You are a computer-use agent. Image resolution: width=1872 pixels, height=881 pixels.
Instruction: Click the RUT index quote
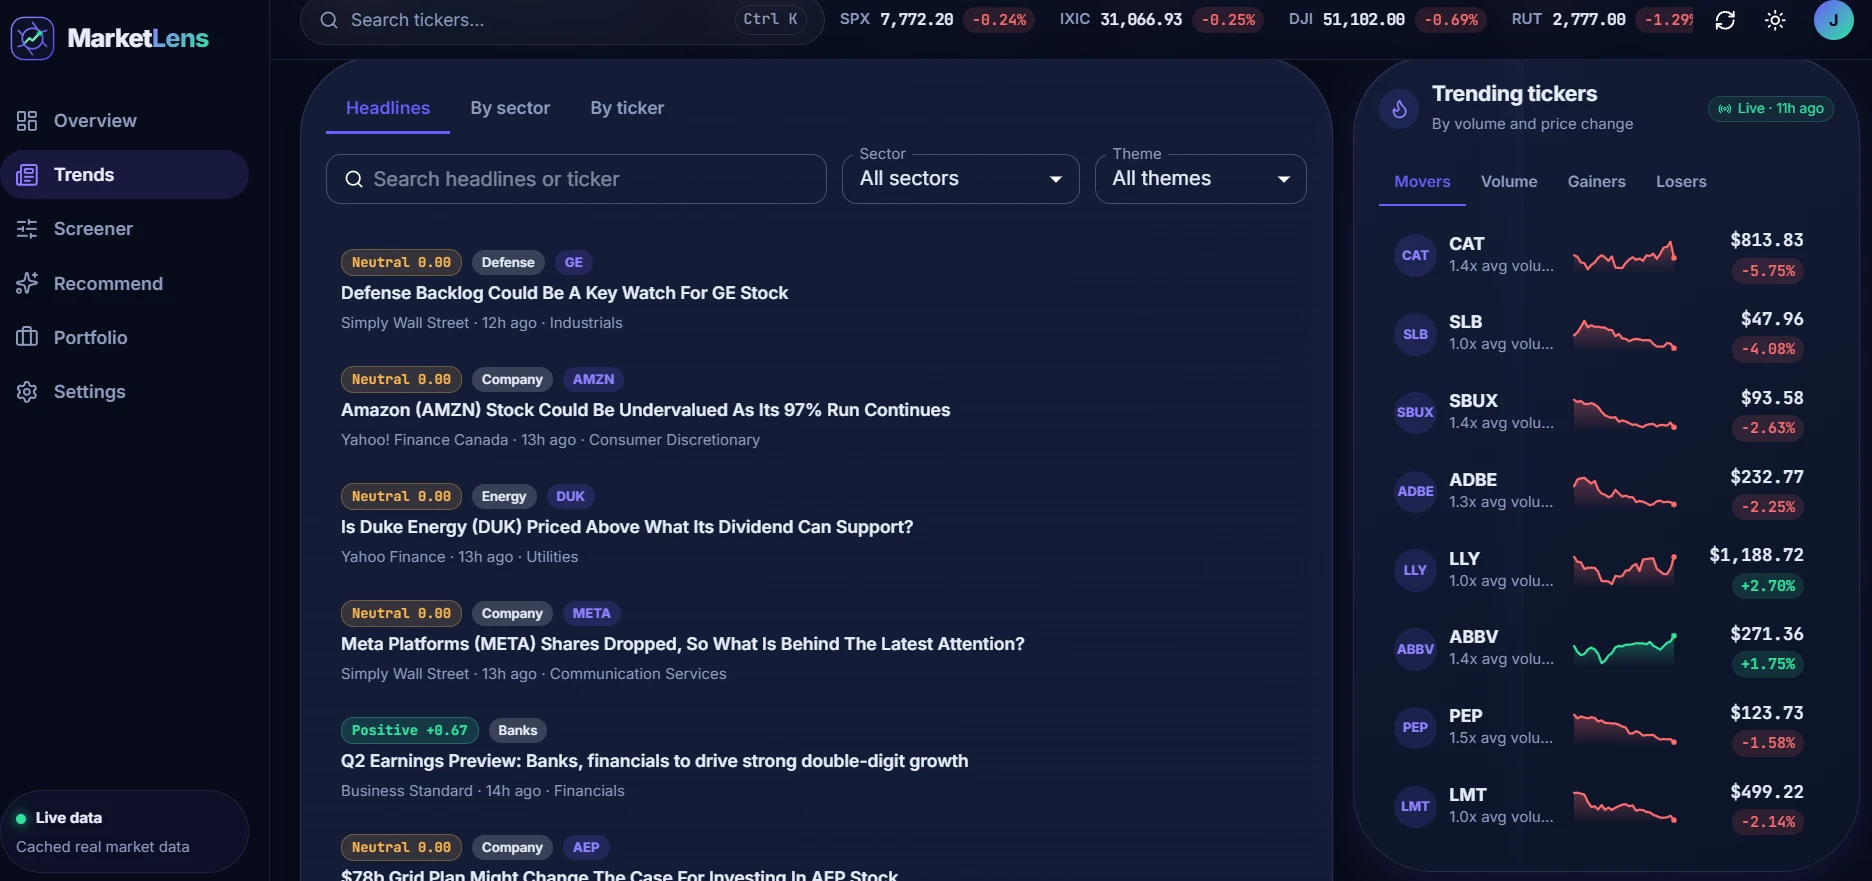(x=1602, y=20)
